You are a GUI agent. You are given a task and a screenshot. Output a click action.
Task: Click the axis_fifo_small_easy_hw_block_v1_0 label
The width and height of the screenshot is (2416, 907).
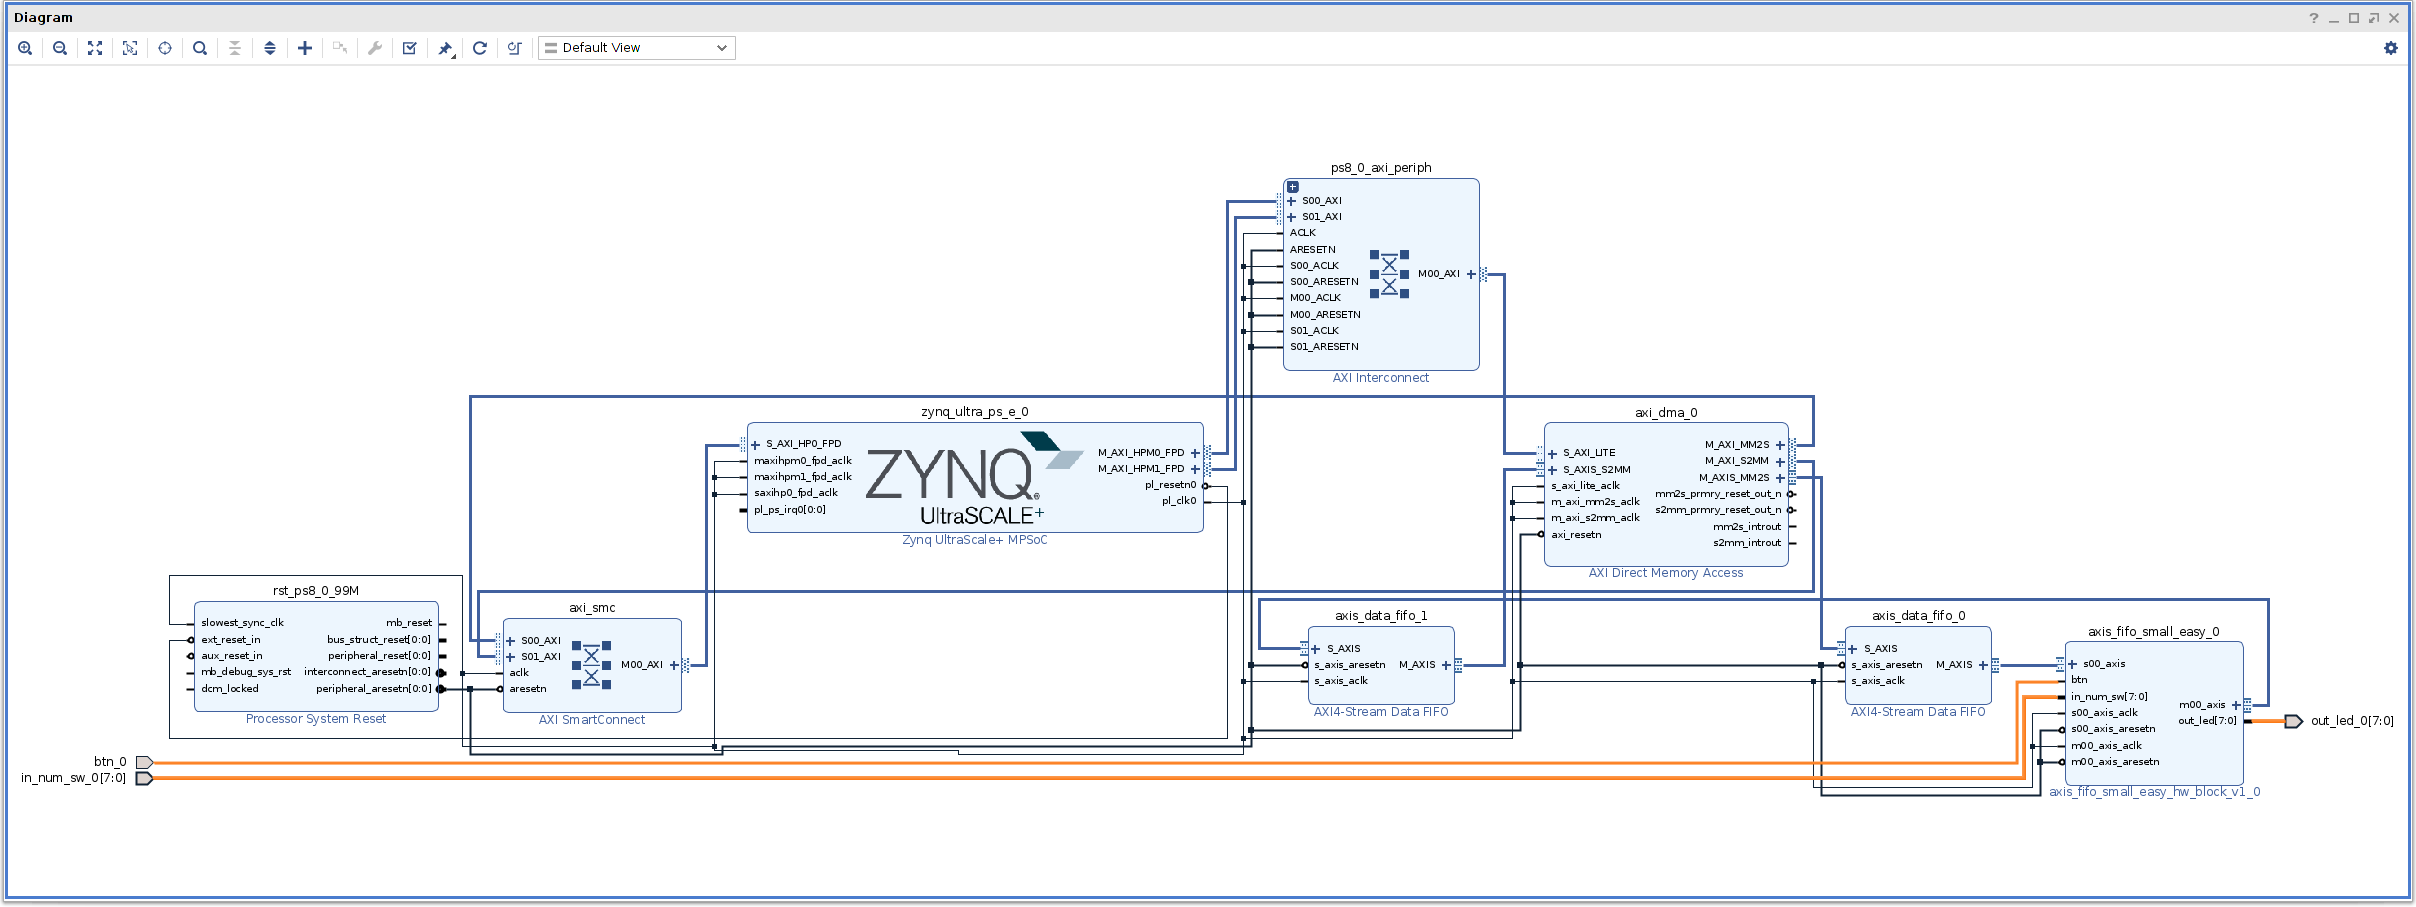pyautogui.click(x=2155, y=792)
